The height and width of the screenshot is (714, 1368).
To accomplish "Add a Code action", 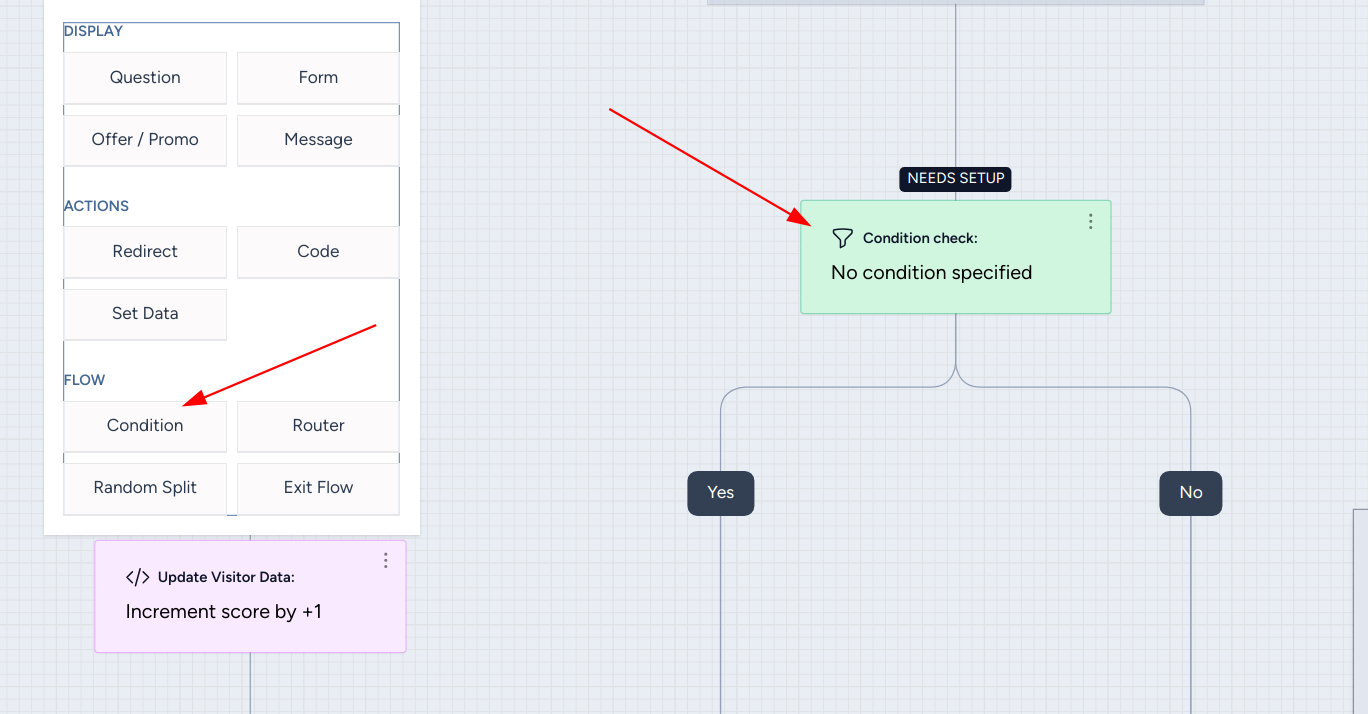I will pyautogui.click(x=318, y=252).
